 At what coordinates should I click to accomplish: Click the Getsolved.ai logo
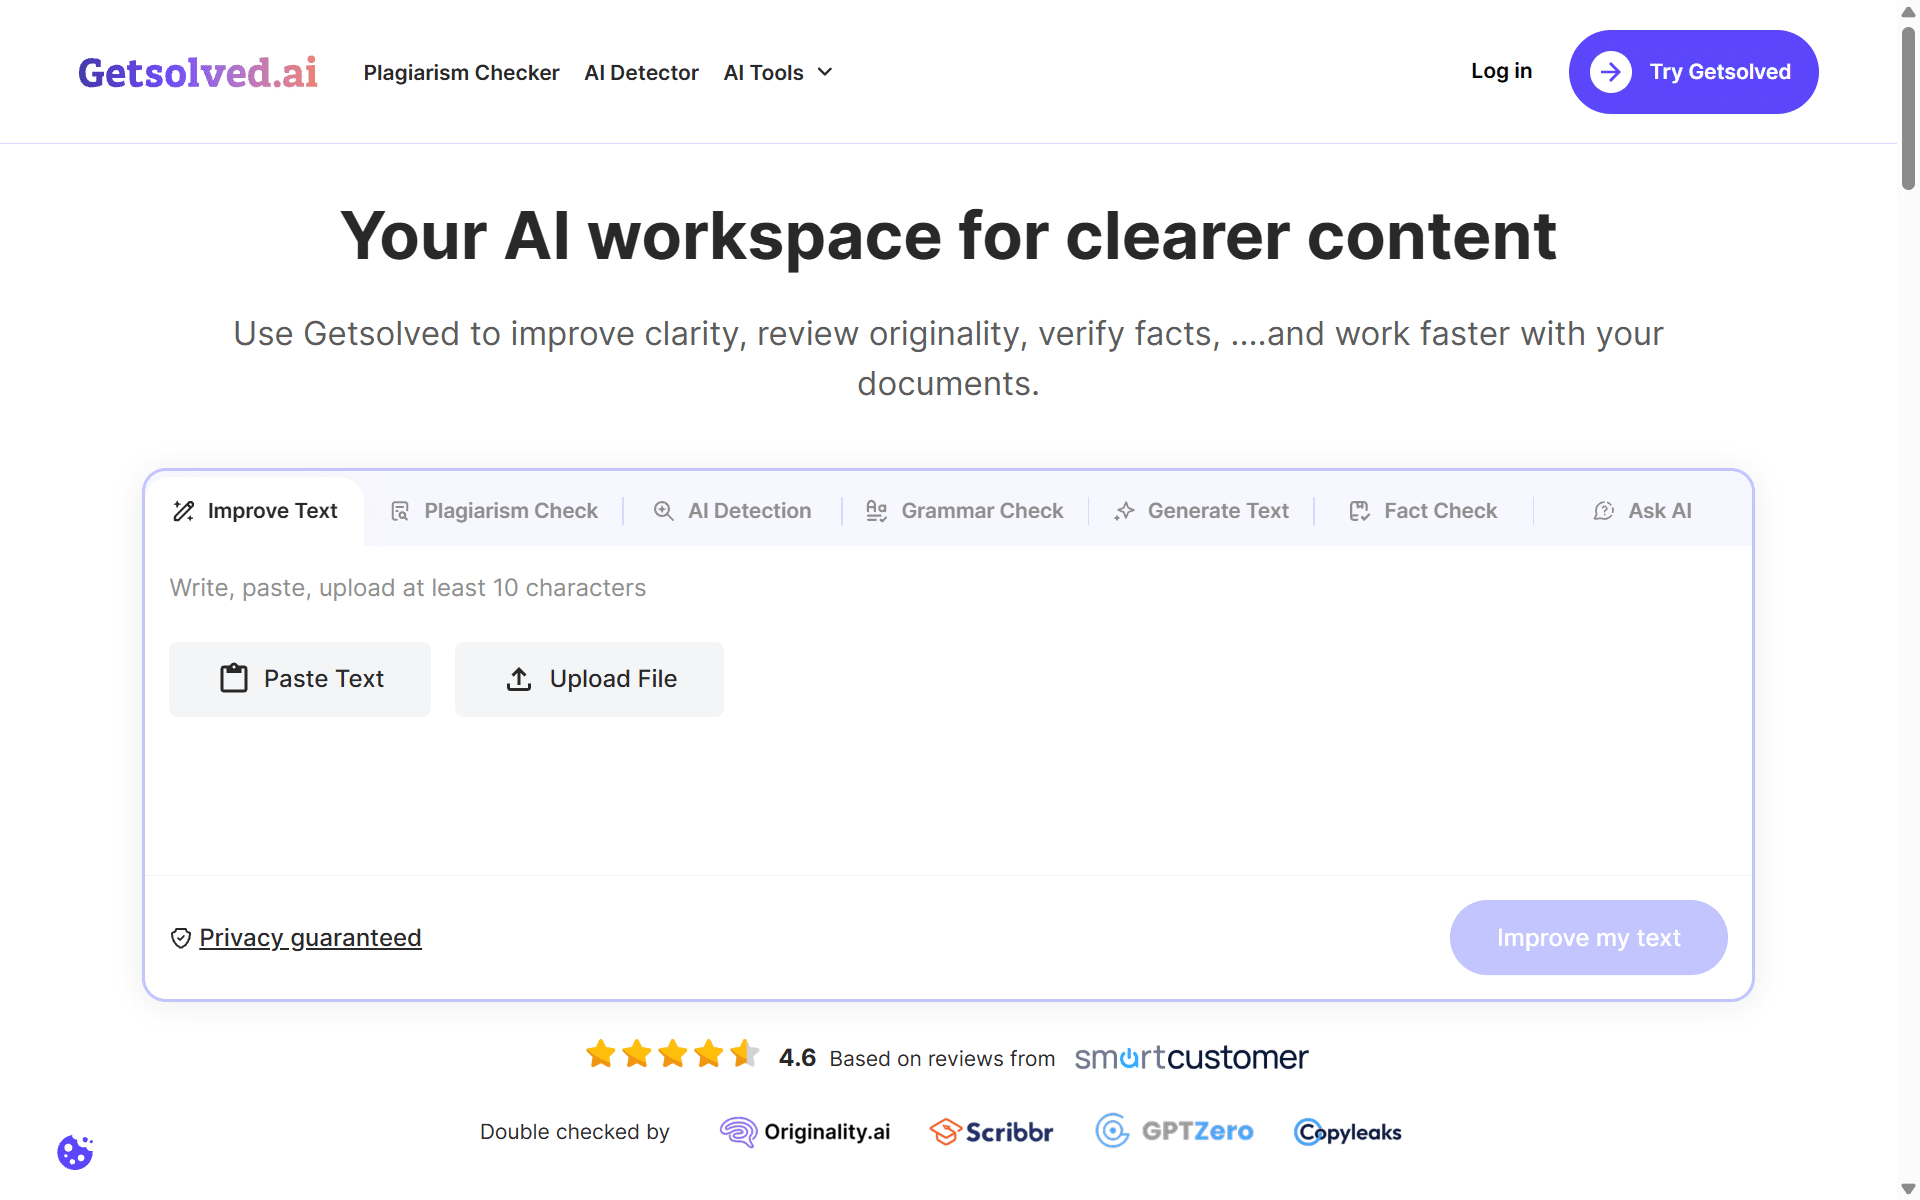[x=198, y=72]
